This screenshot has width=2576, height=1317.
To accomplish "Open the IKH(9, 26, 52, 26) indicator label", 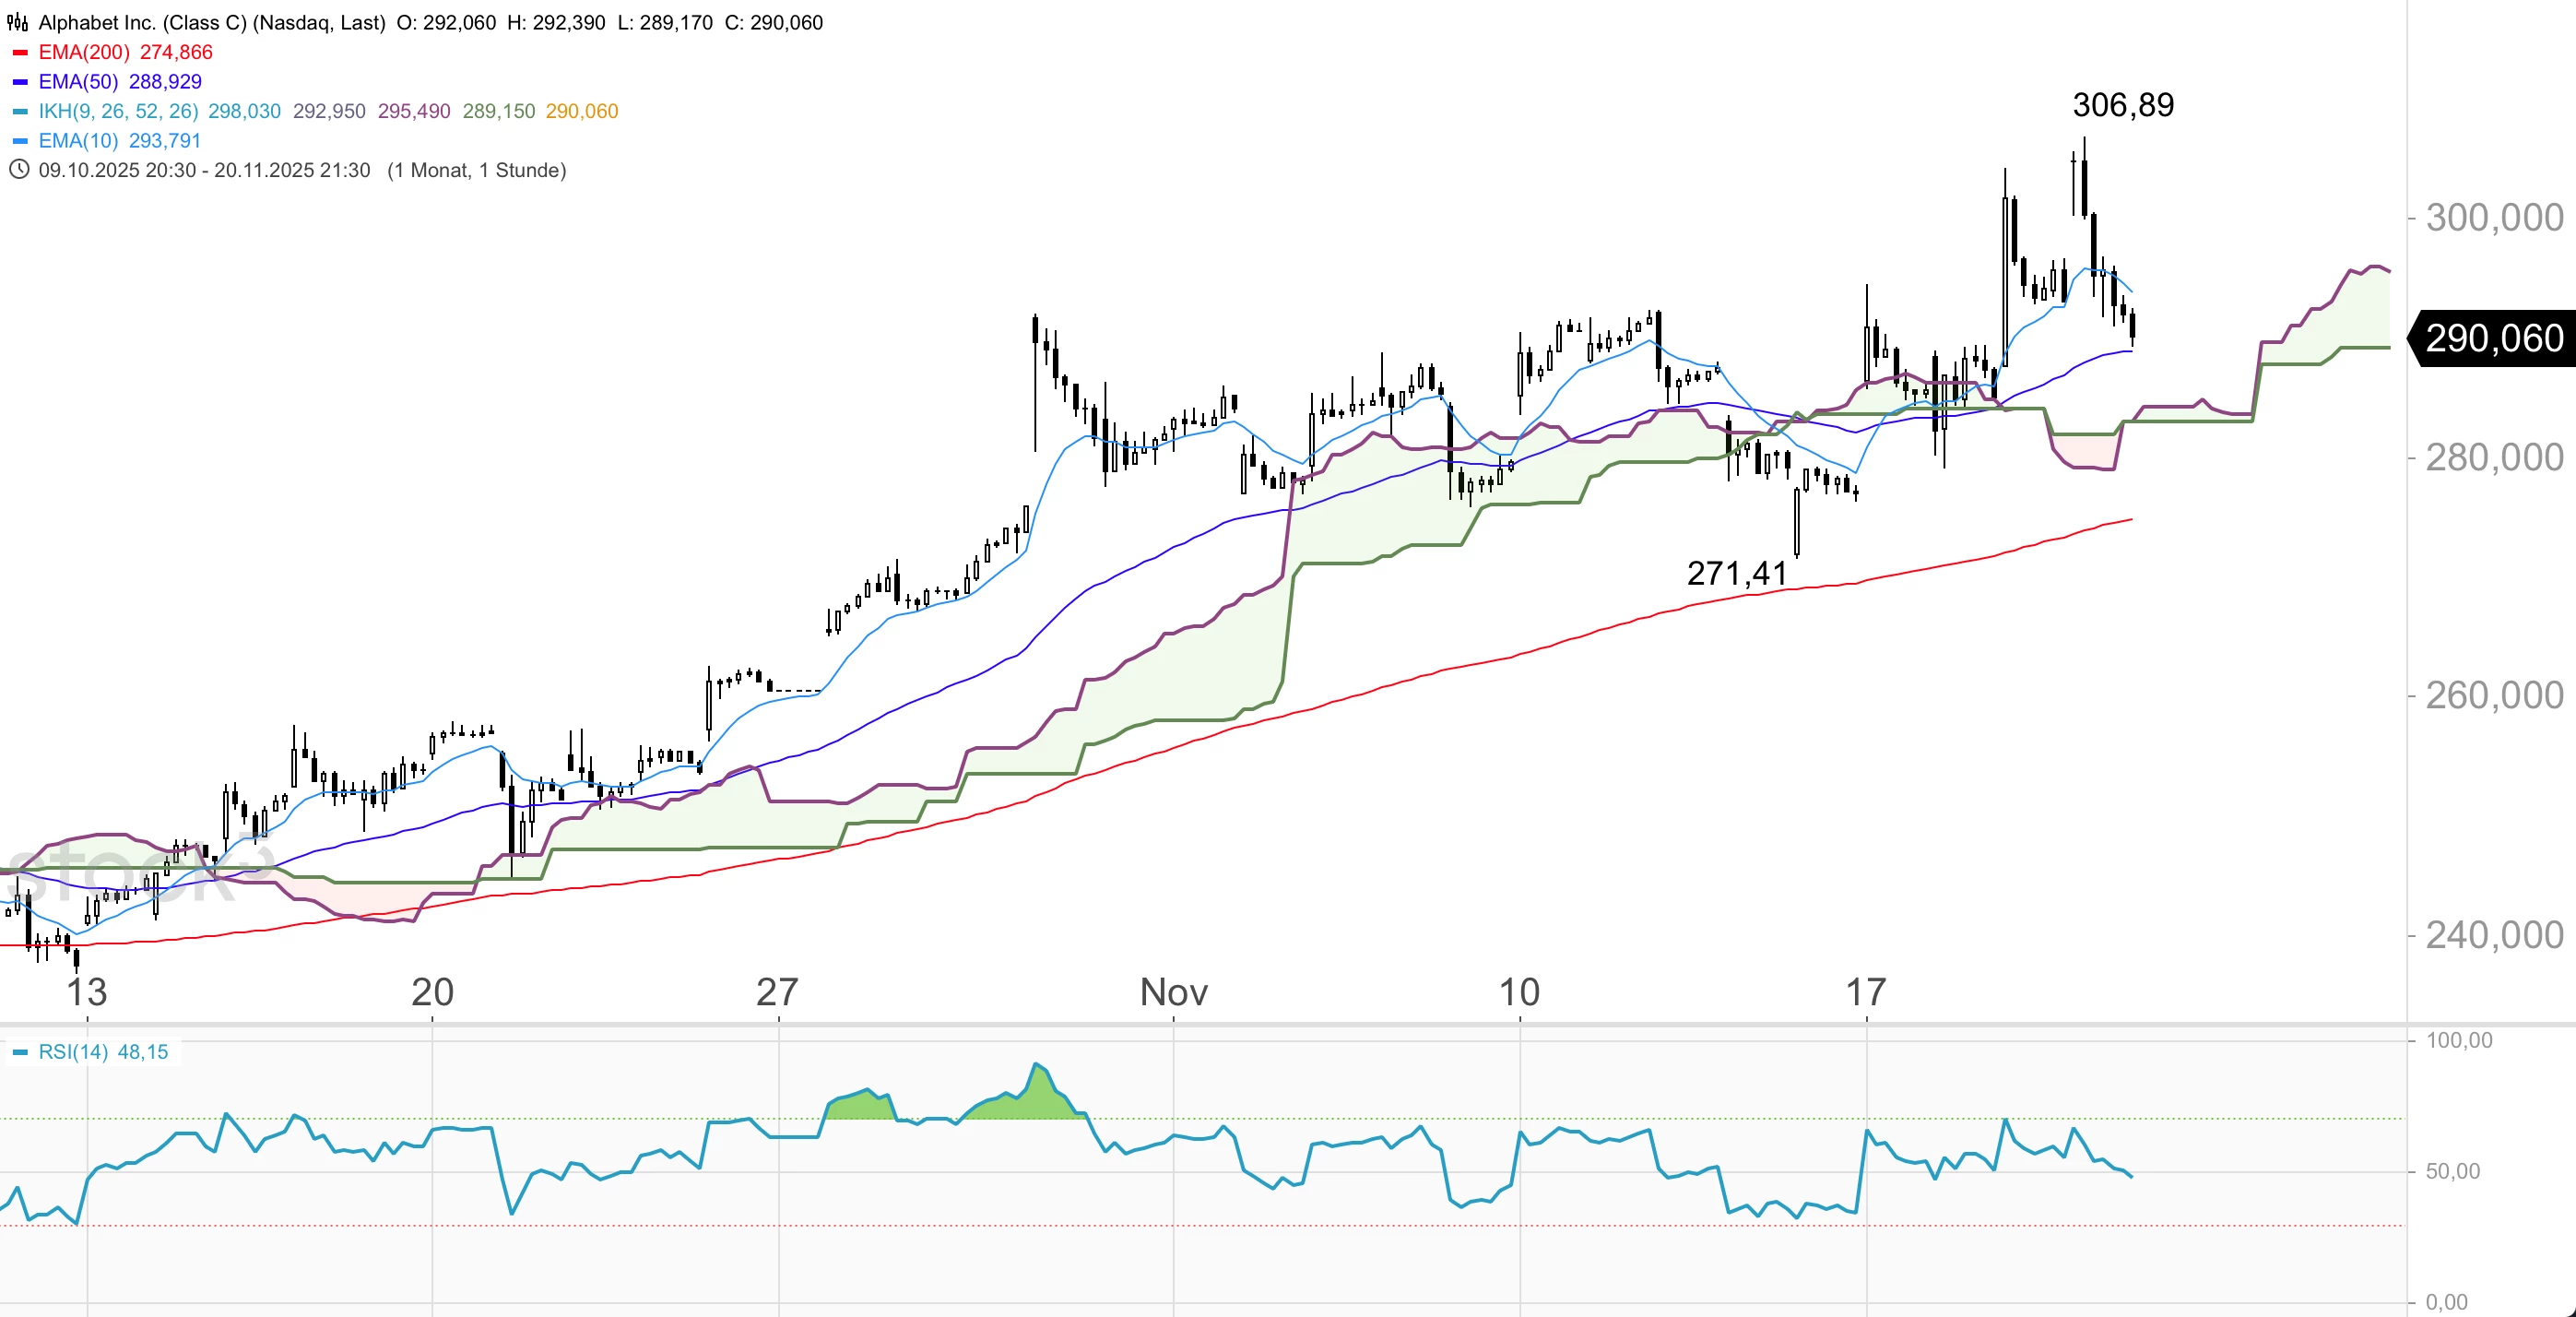I will pyautogui.click(x=118, y=111).
